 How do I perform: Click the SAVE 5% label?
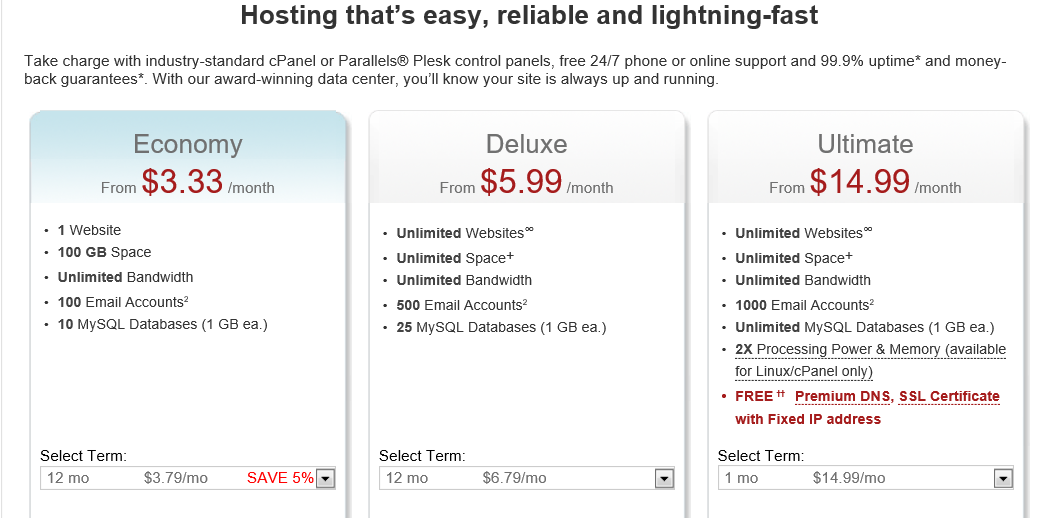click(x=280, y=478)
